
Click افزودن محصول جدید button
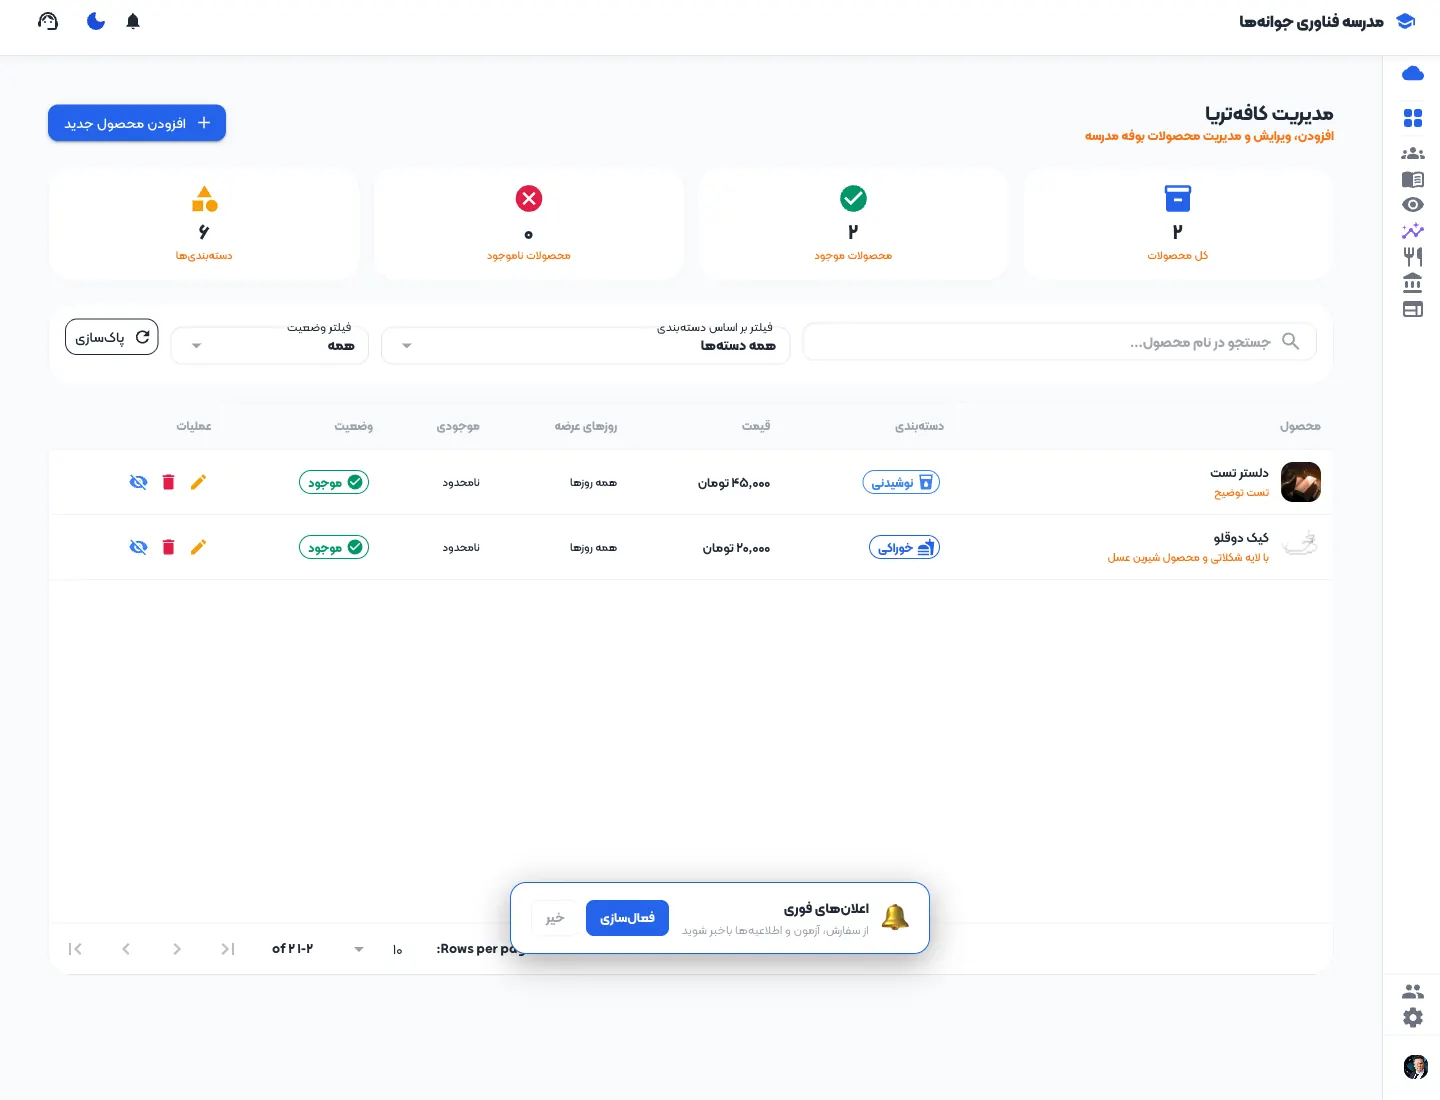[137, 123]
